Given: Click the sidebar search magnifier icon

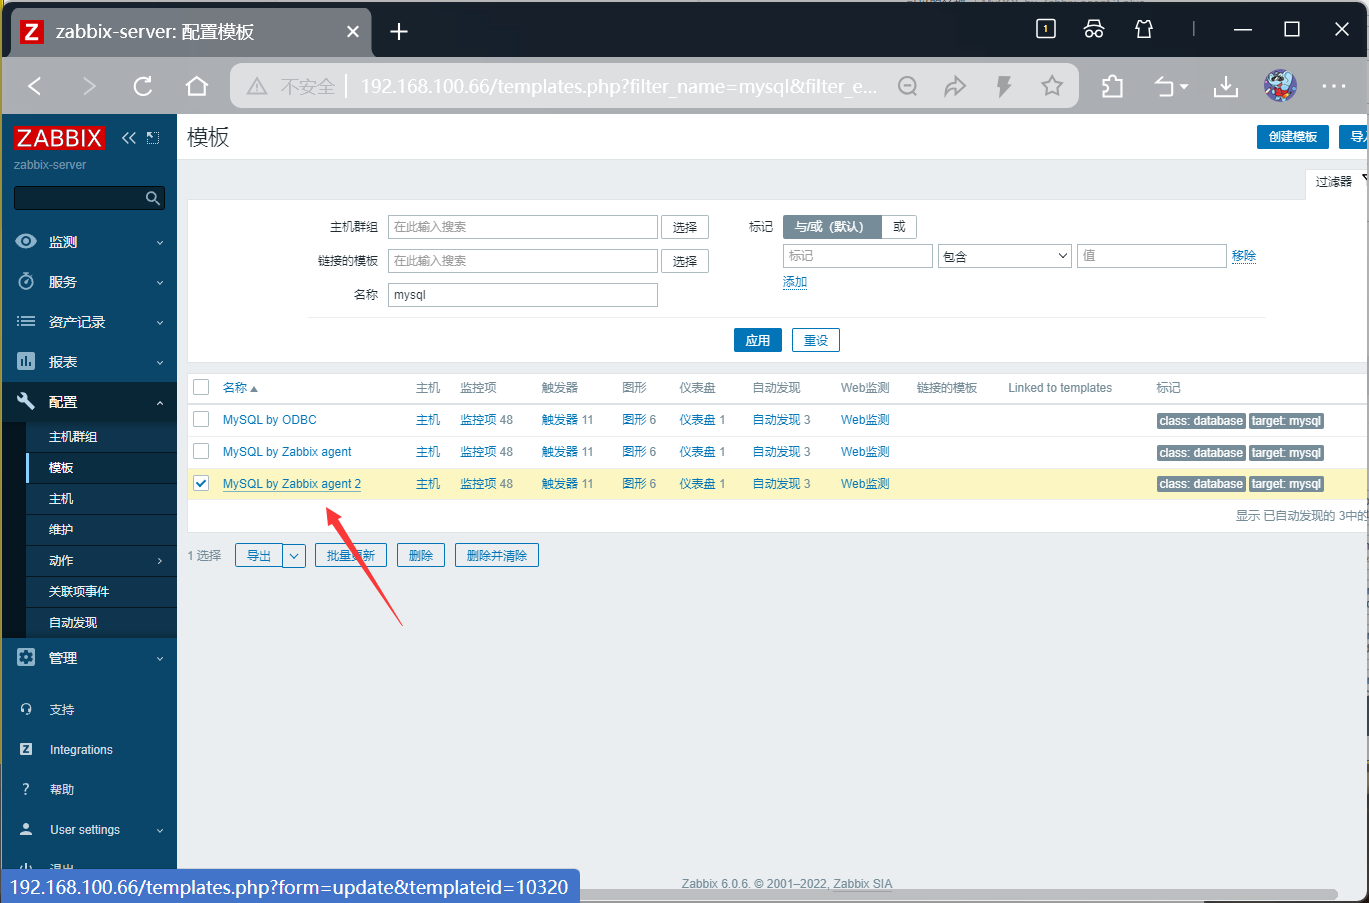Looking at the screenshot, I should pos(153,198).
